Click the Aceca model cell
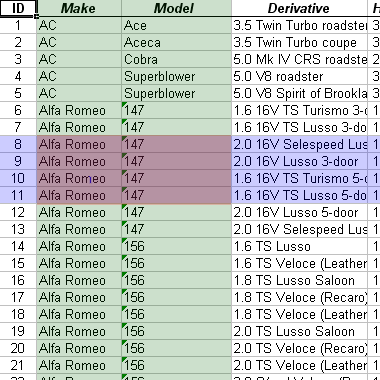This screenshot has height=380, width=380. 176,42
